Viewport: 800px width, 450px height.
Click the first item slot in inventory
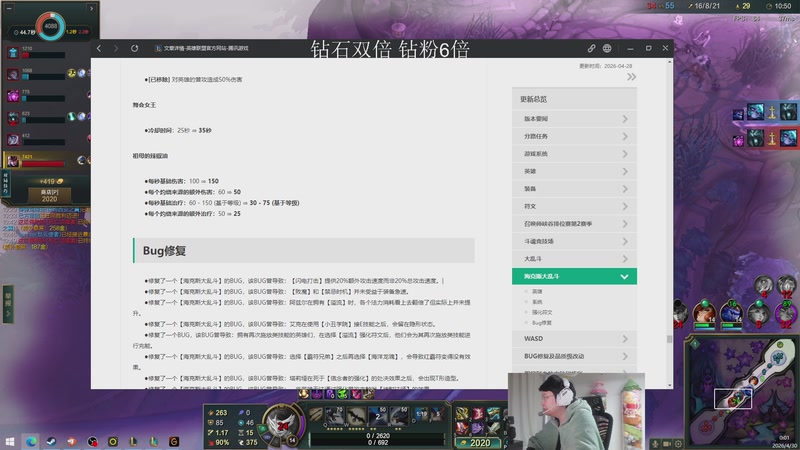click(x=462, y=414)
